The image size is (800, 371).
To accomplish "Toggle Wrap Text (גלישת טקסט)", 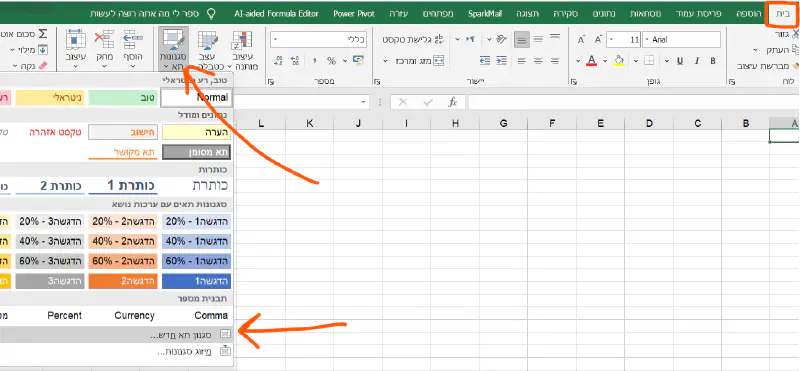I will click(x=414, y=39).
